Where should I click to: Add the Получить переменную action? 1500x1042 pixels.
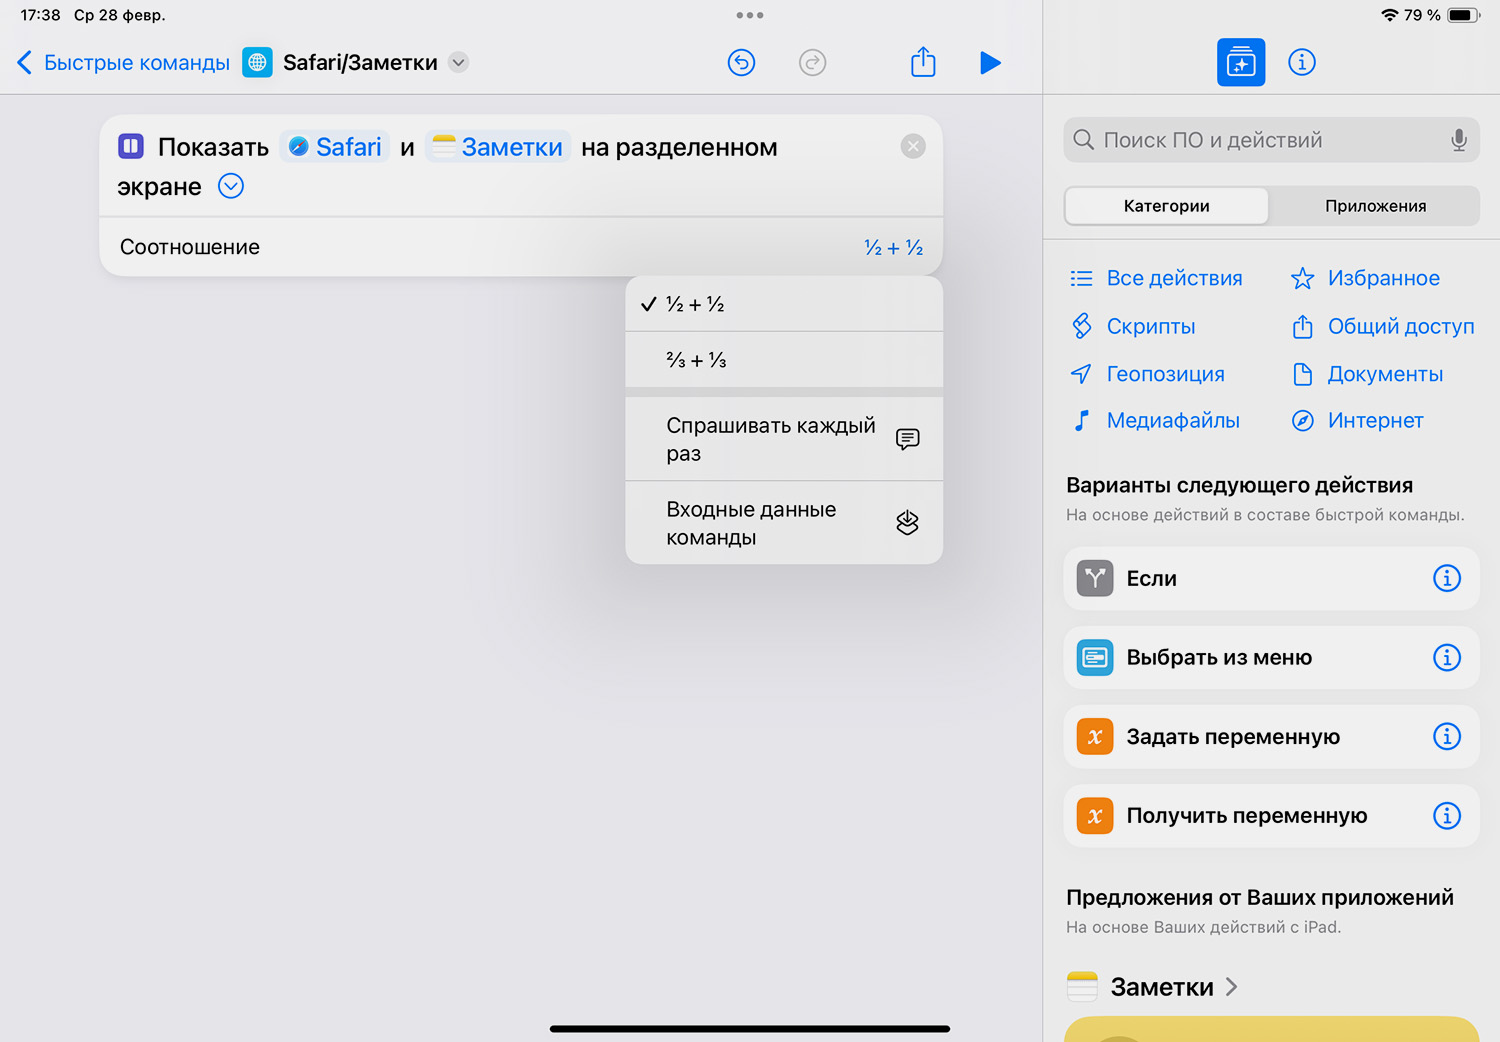tap(1271, 816)
